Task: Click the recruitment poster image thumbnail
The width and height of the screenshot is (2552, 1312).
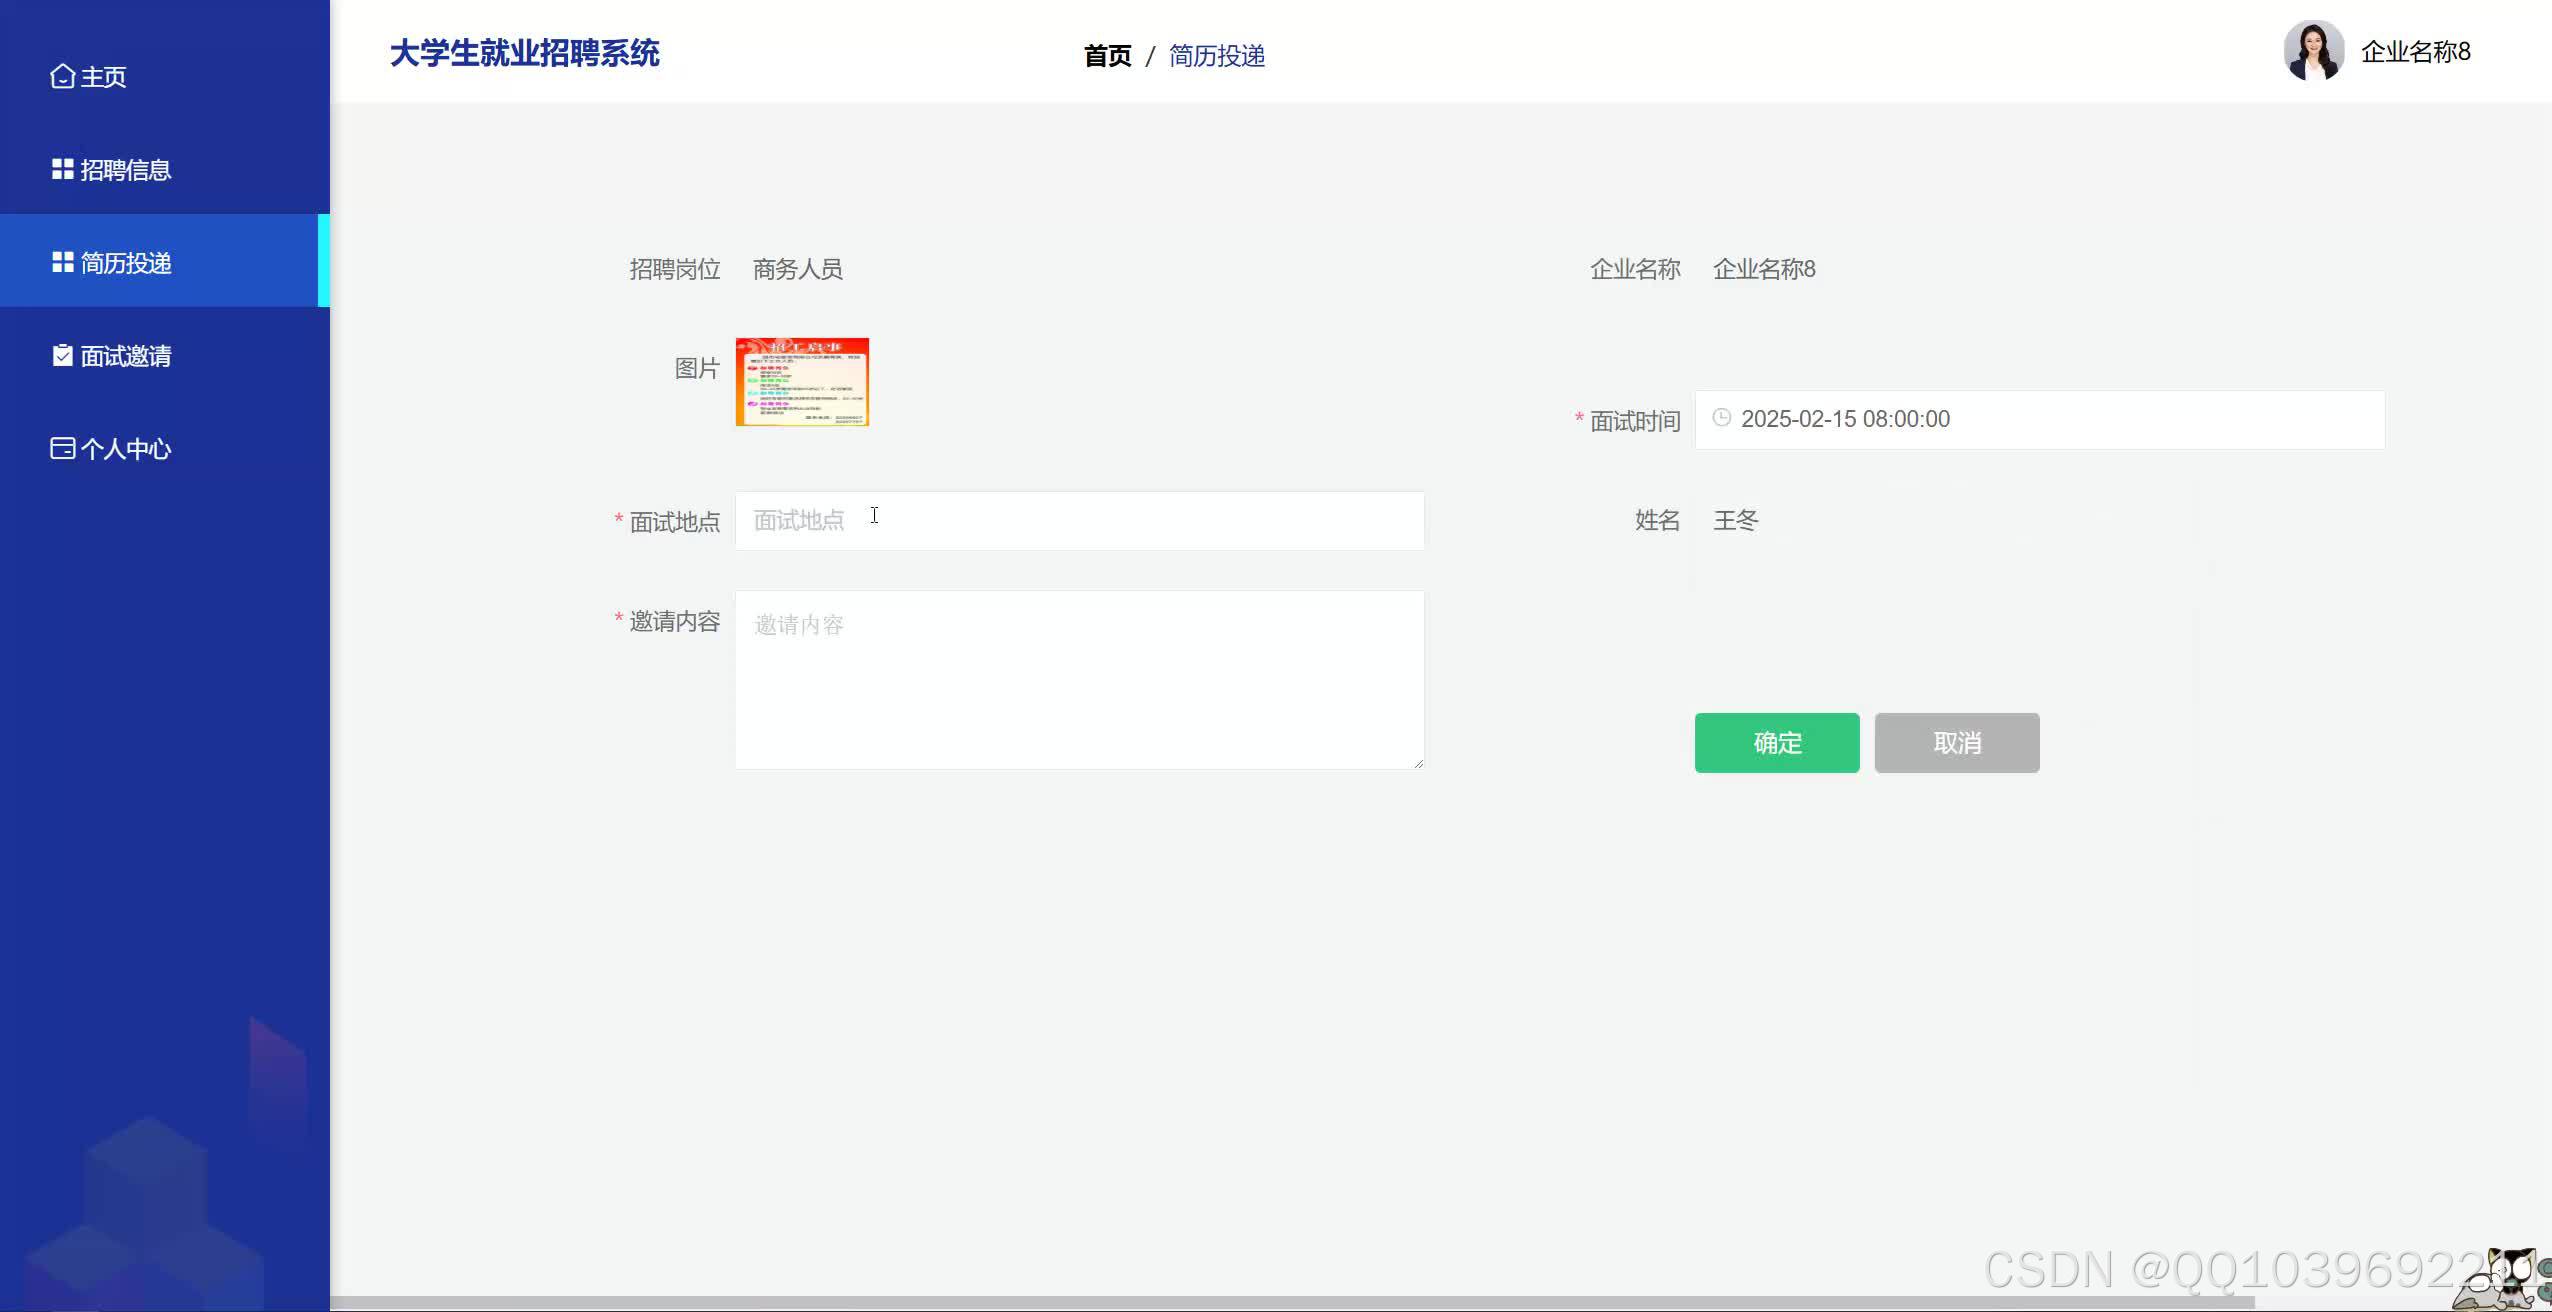Action: click(801, 381)
